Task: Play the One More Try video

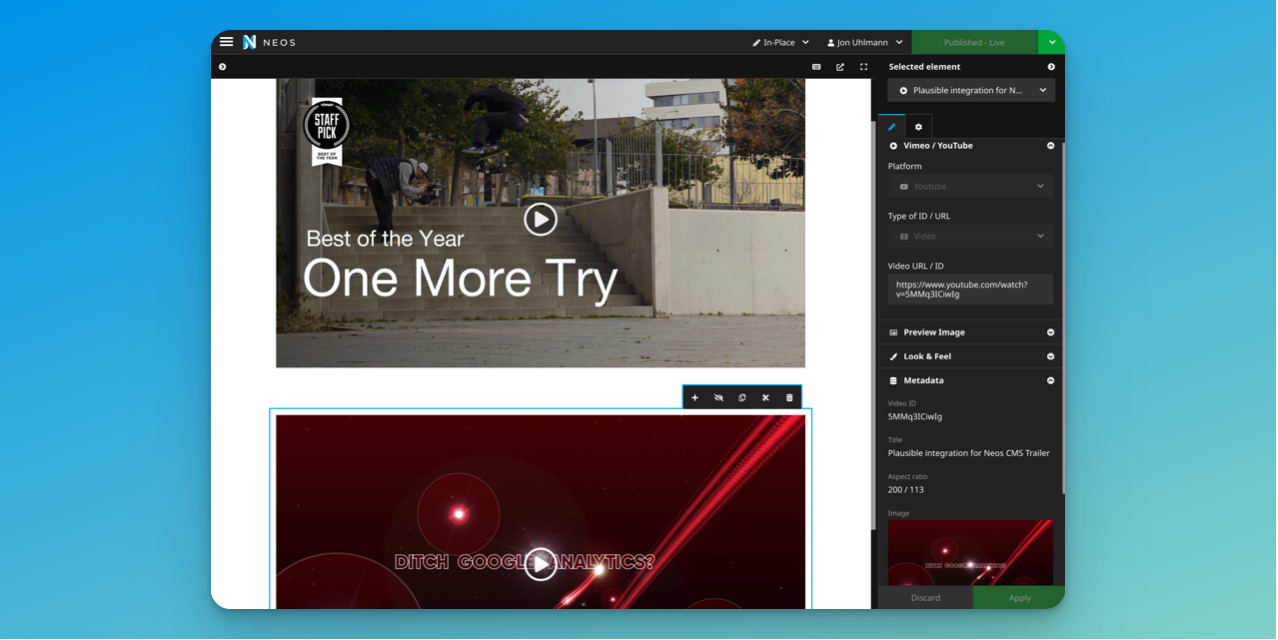Action: (540, 219)
